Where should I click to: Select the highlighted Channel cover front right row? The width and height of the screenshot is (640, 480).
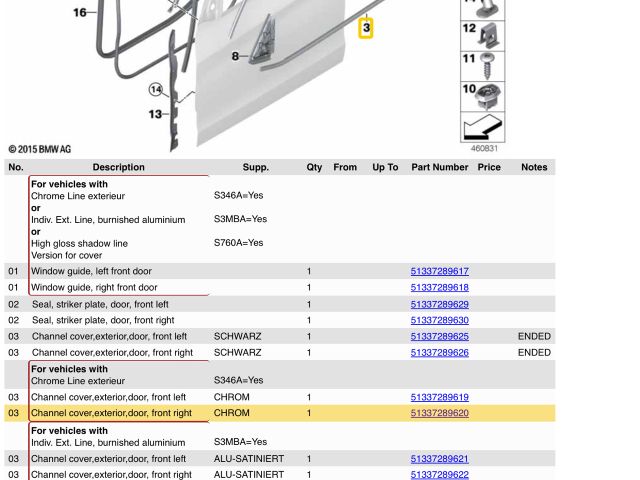(111, 414)
